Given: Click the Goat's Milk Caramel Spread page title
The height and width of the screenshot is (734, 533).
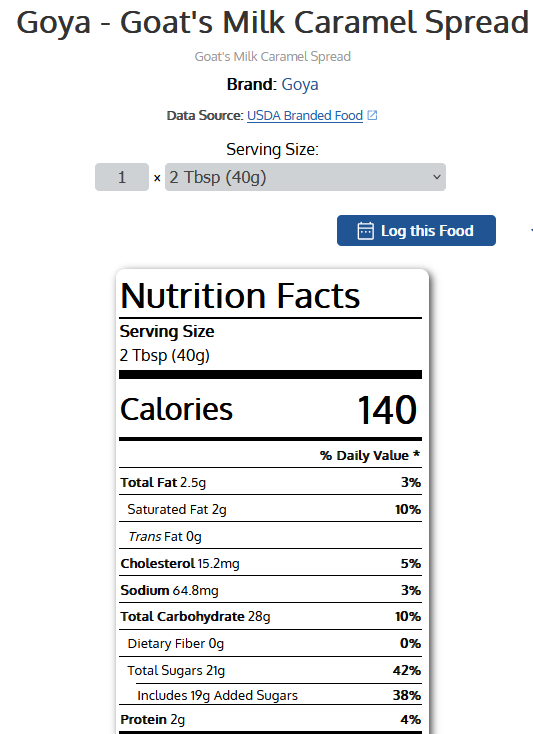Looking at the screenshot, I should 273,22.
